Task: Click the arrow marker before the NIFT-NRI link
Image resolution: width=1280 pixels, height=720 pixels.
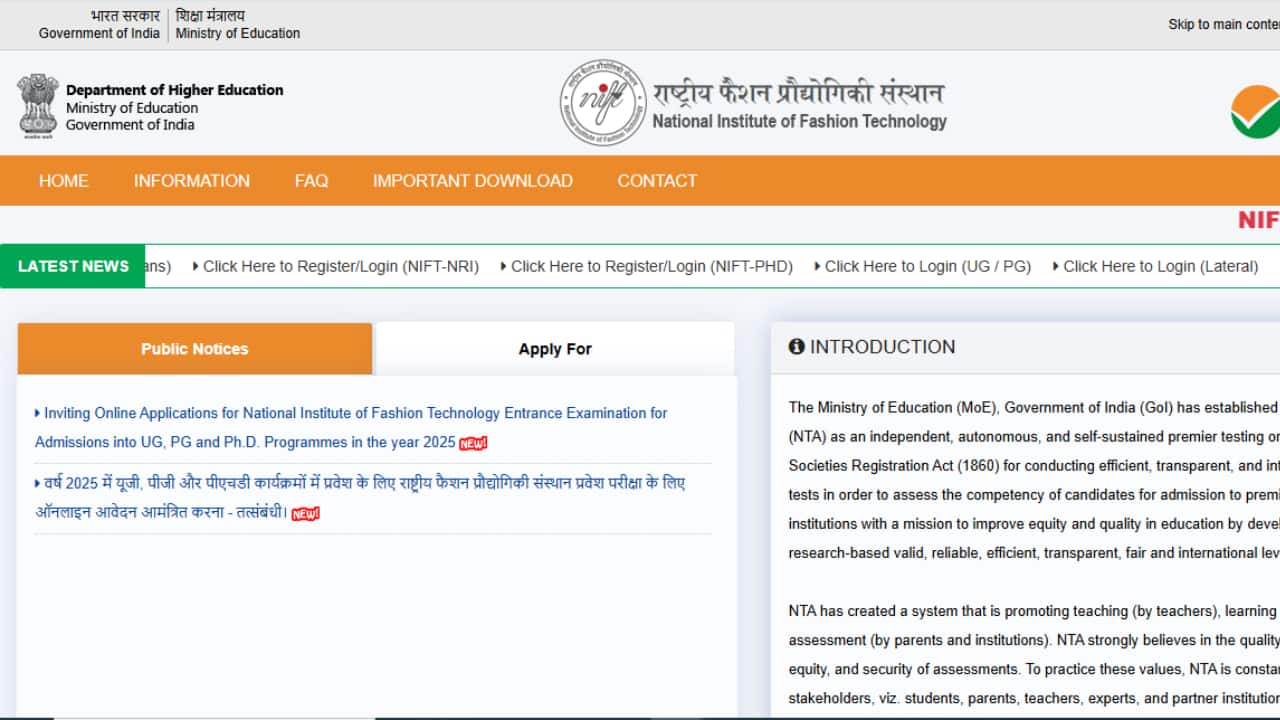Action: (196, 266)
